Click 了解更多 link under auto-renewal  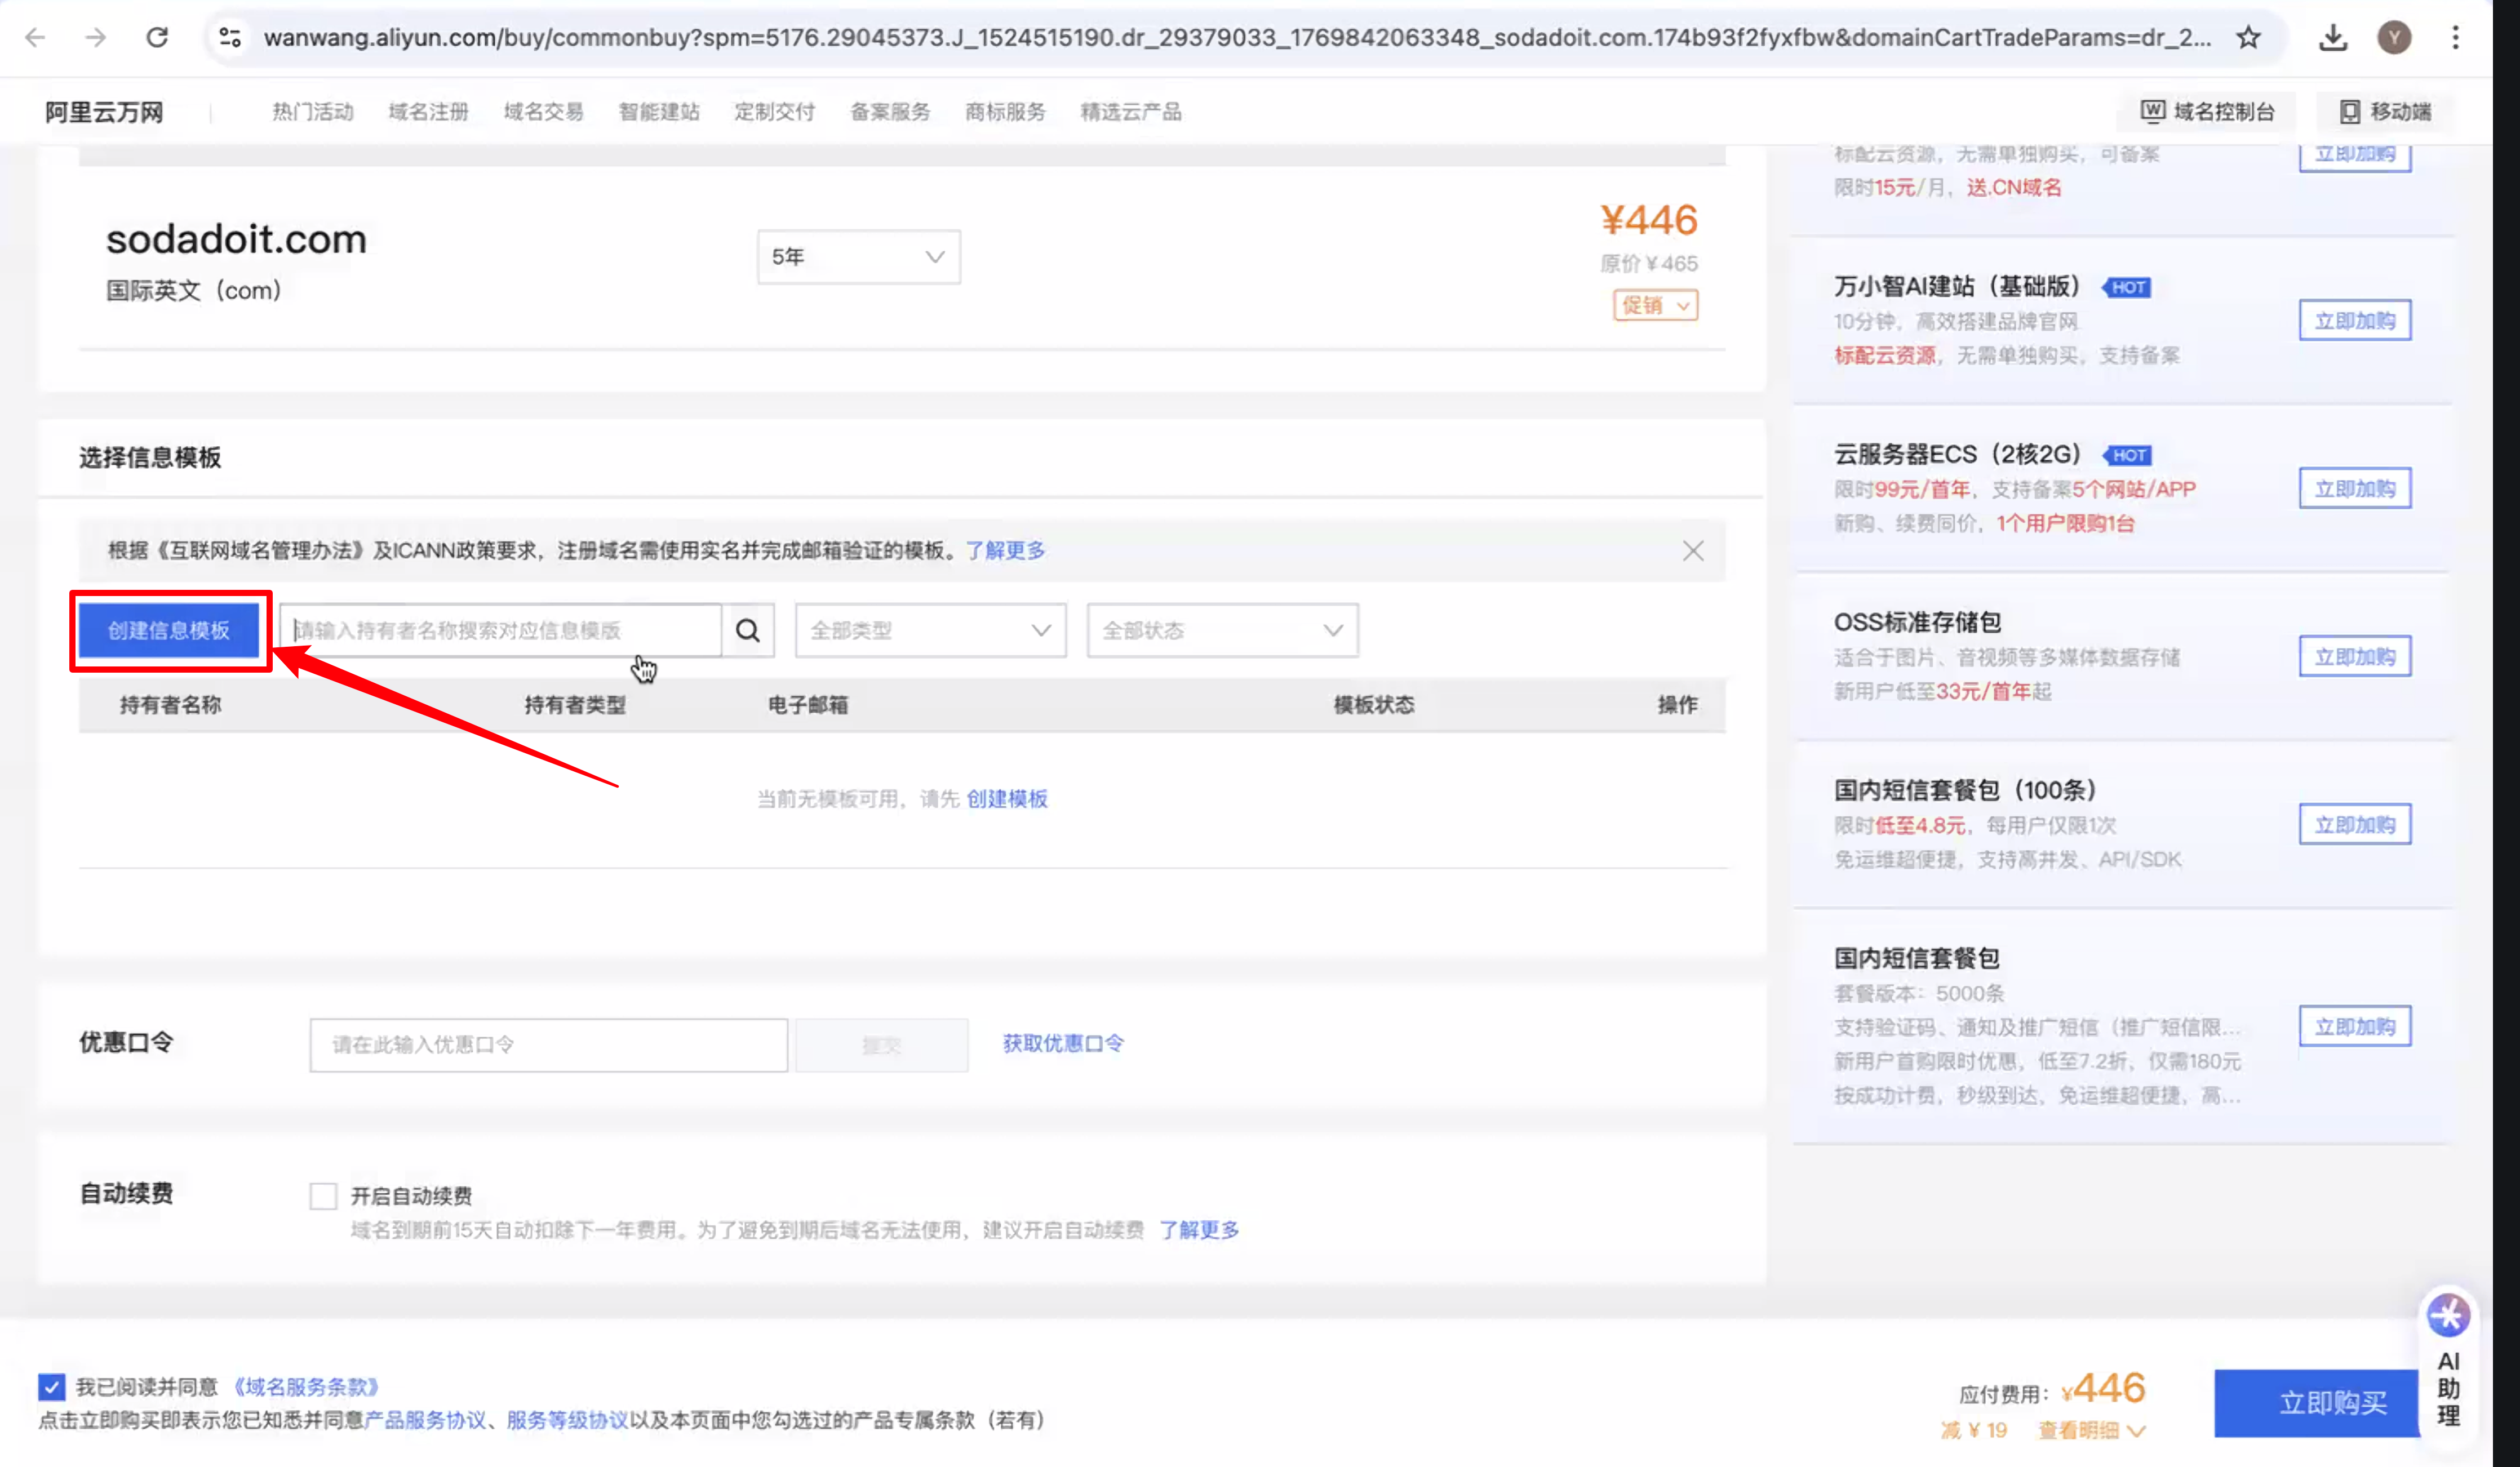coord(1199,1230)
